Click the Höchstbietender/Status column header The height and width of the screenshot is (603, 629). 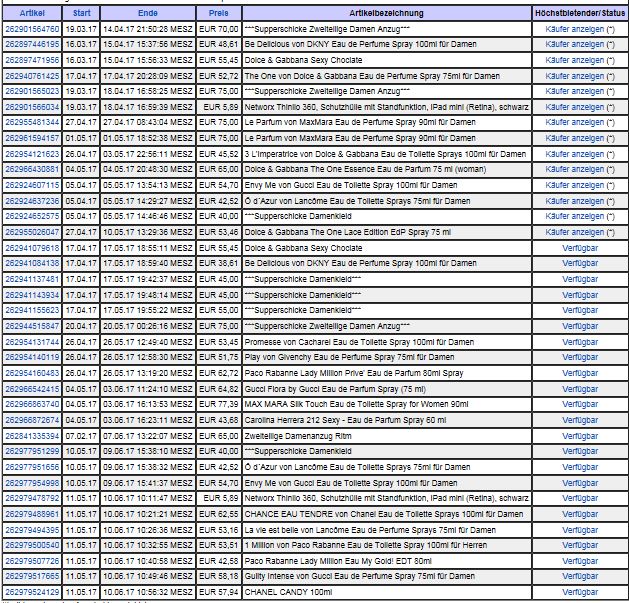pos(580,13)
